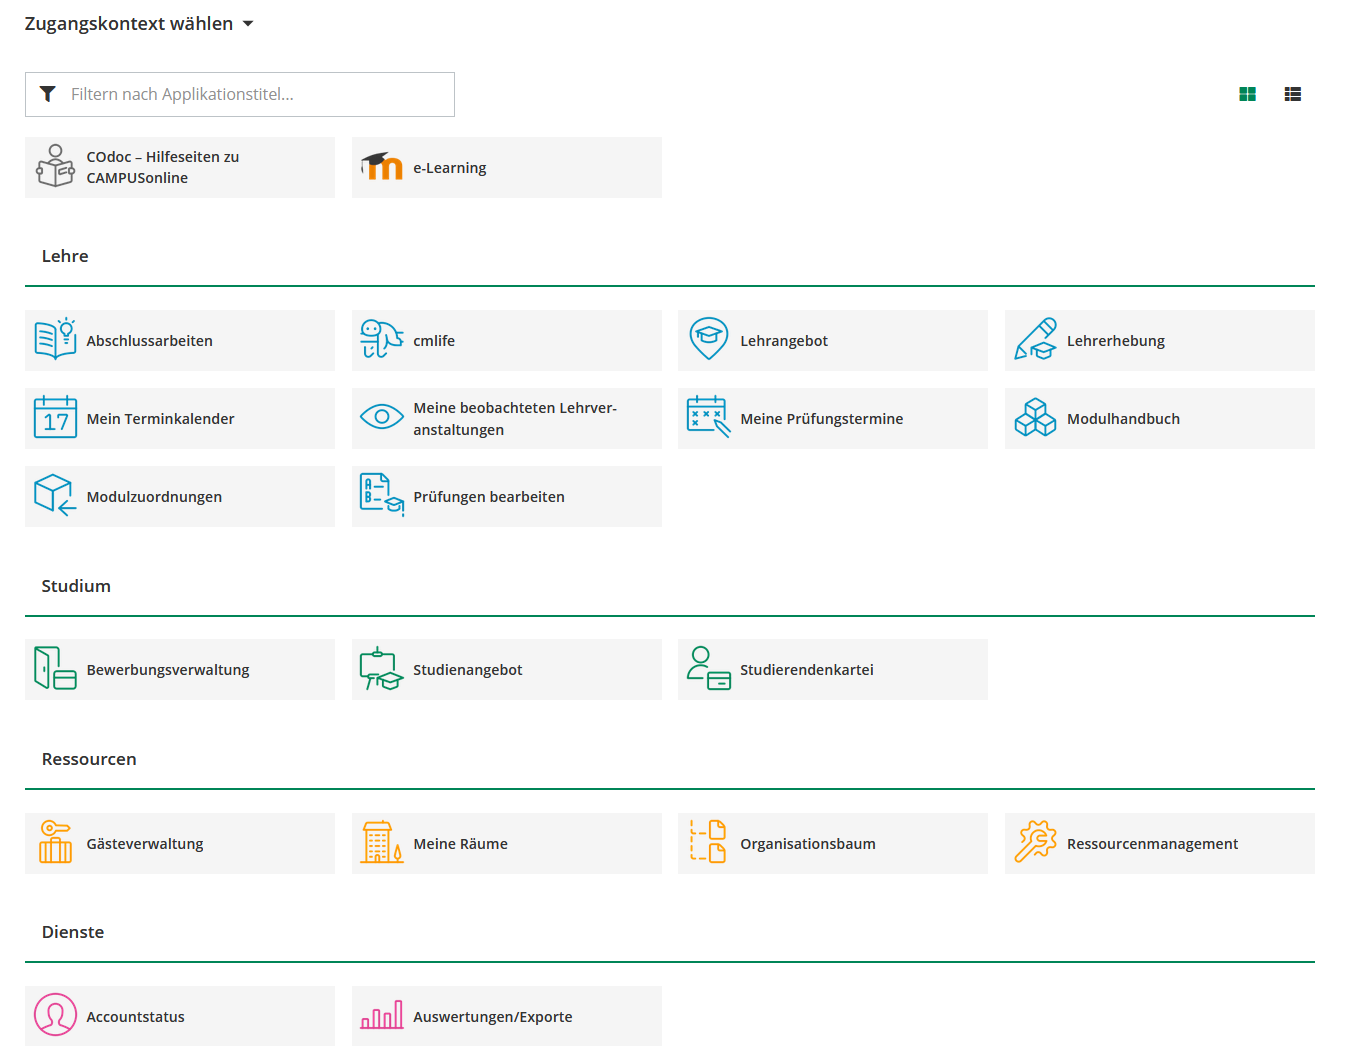Click the Dienste section heading
The height and width of the screenshot is (1046, 1365).
click(73, 932)
